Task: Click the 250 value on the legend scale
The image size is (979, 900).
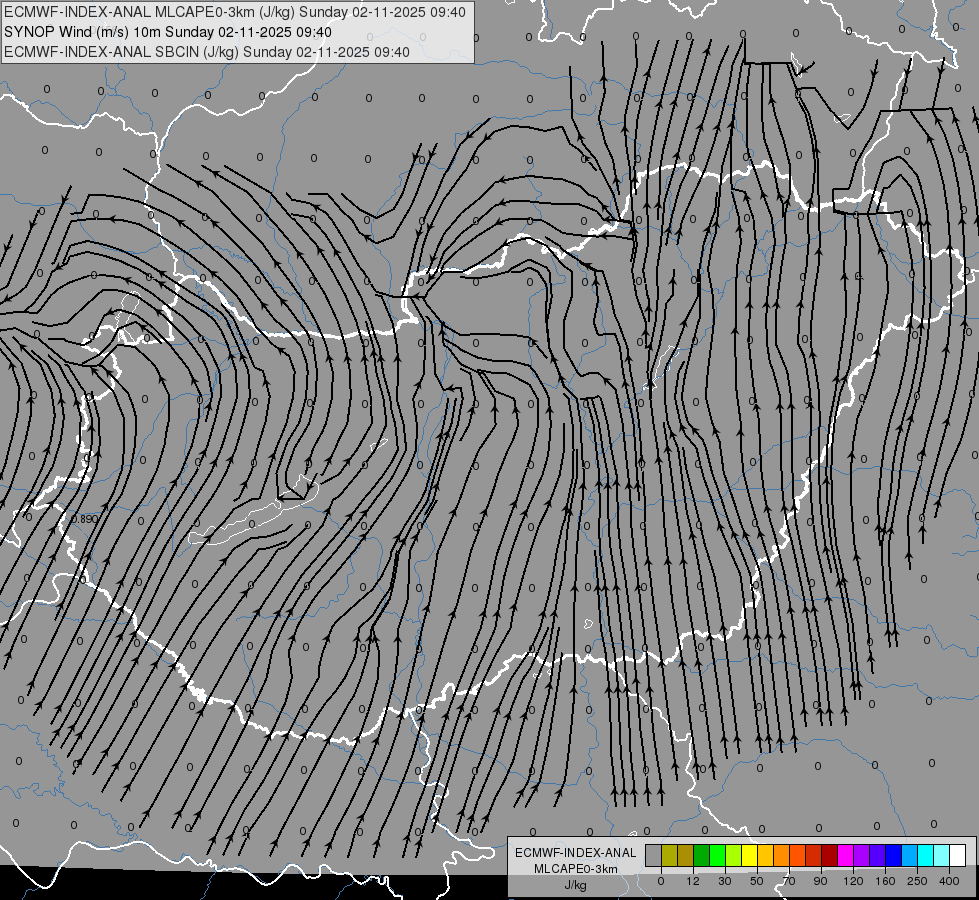Action: pyautogui.click(x=917, y=881)
